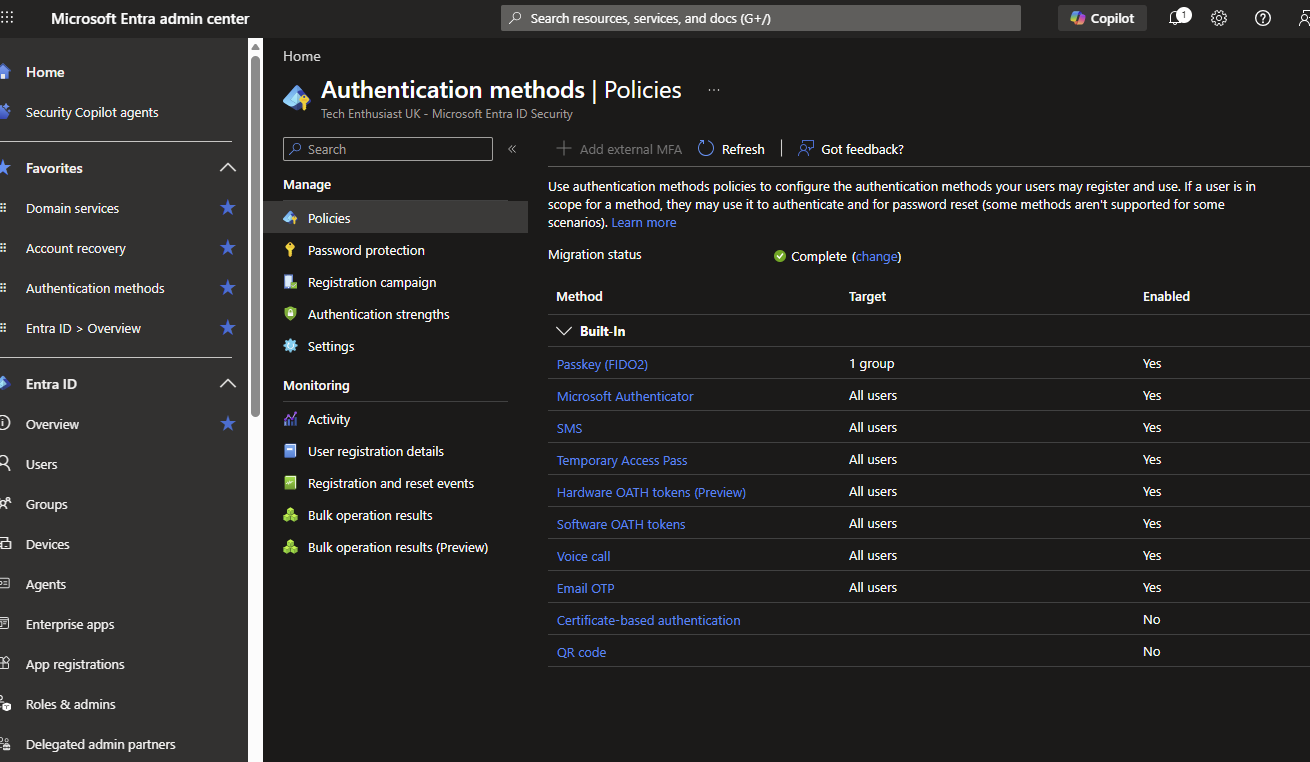Open notifications bell icon

pyautogui.click(x=1177, y=18)
